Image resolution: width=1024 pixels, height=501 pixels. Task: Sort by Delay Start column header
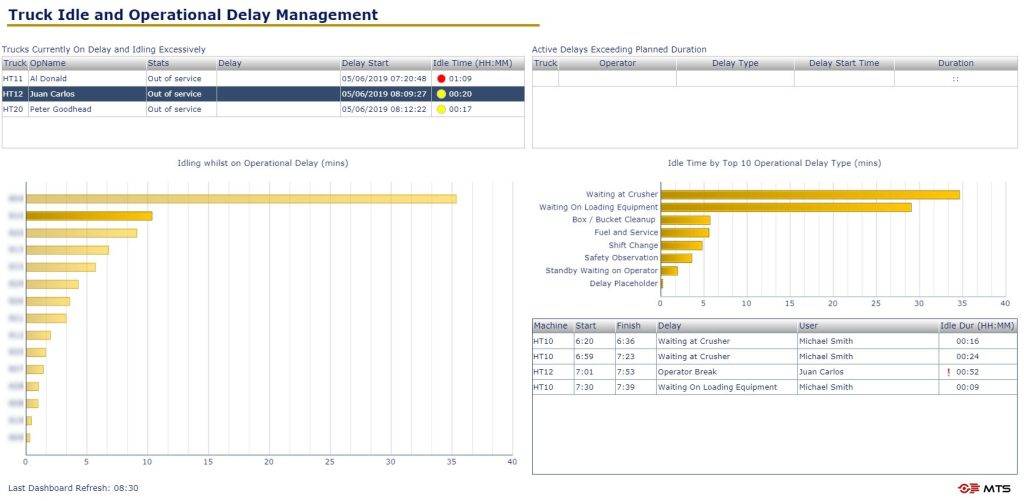(385, 63)
